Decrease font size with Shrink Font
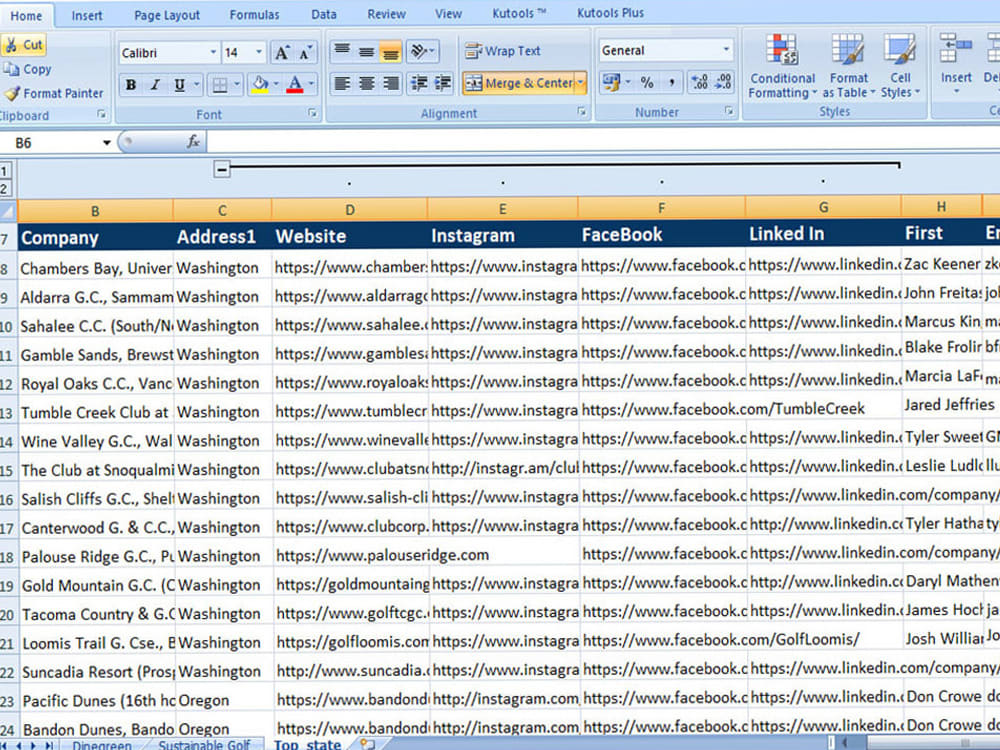The width and height of the screenshot is (1000, 750). (x=305, y=53)
